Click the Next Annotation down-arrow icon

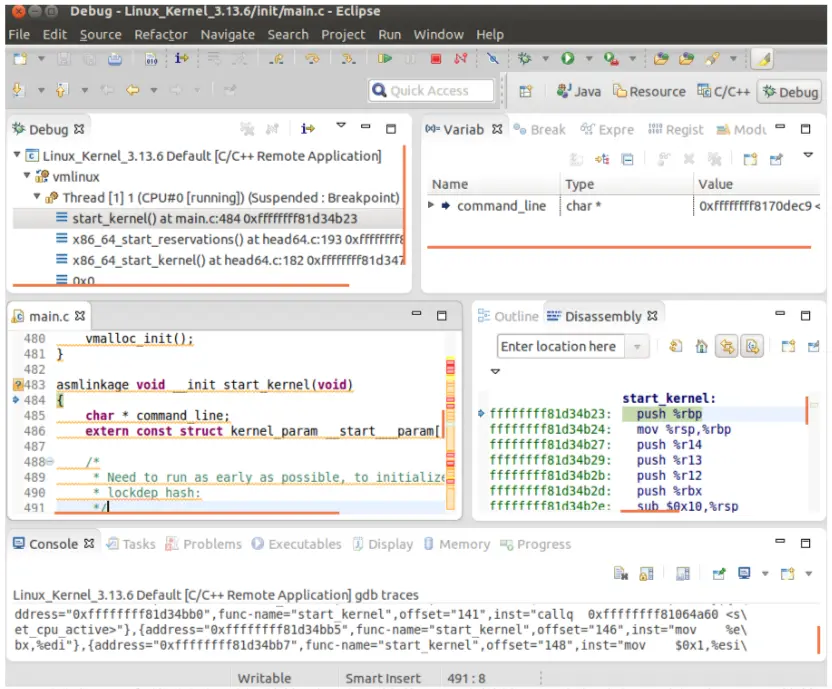pyautogui.click(x=19, y=90)
